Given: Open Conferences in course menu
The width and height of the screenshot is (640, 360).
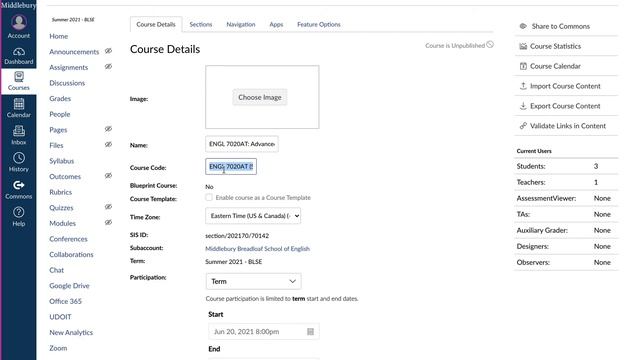Looking at the screenshot, I should [x=69, y=239].
